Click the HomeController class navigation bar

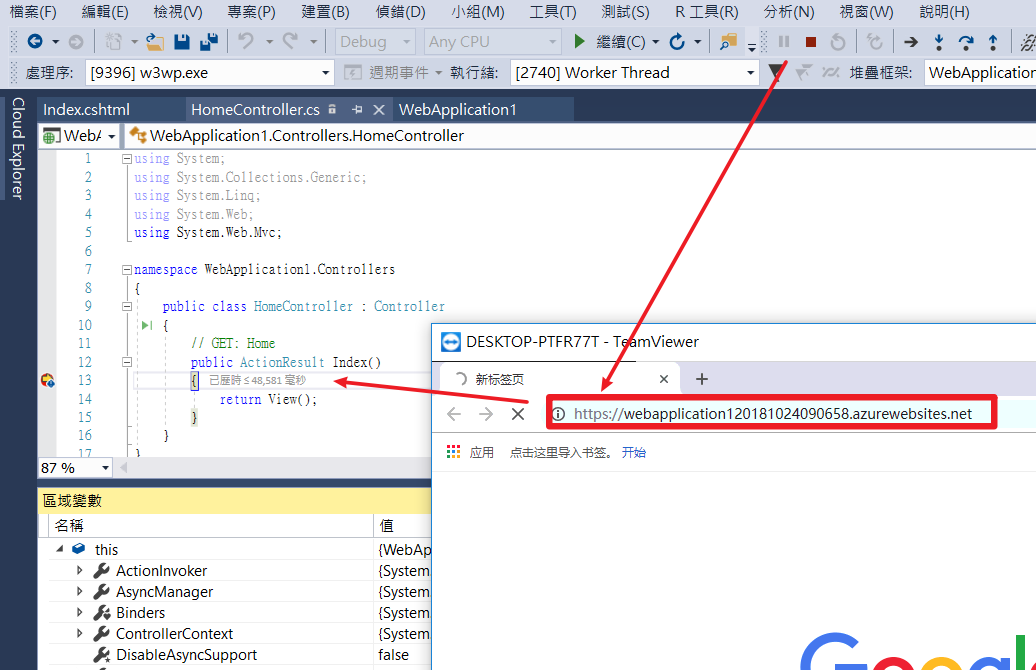tap(581, 136)
